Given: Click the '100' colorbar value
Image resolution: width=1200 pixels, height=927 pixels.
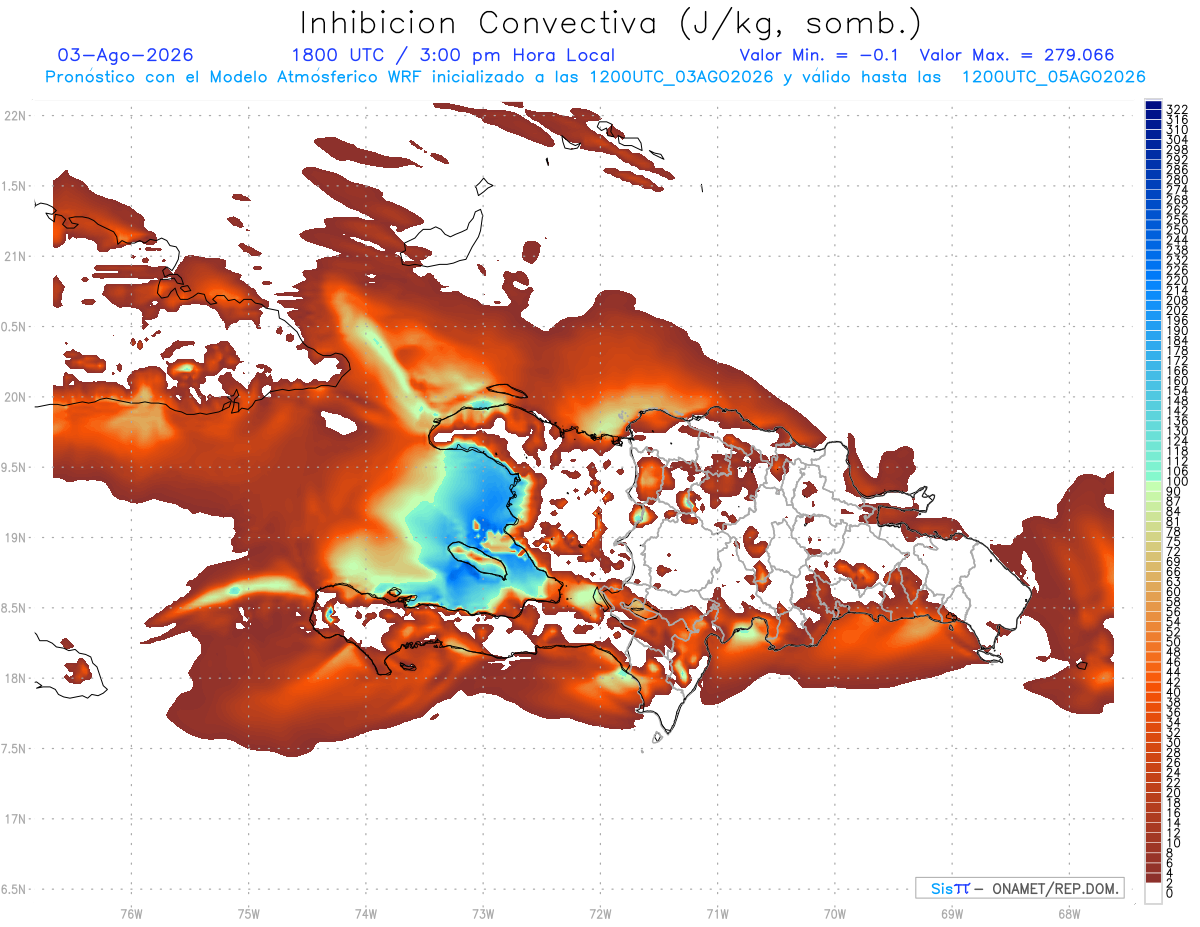Looking at the screenshot, I should pyautogui.click(x=1177, y=483).
